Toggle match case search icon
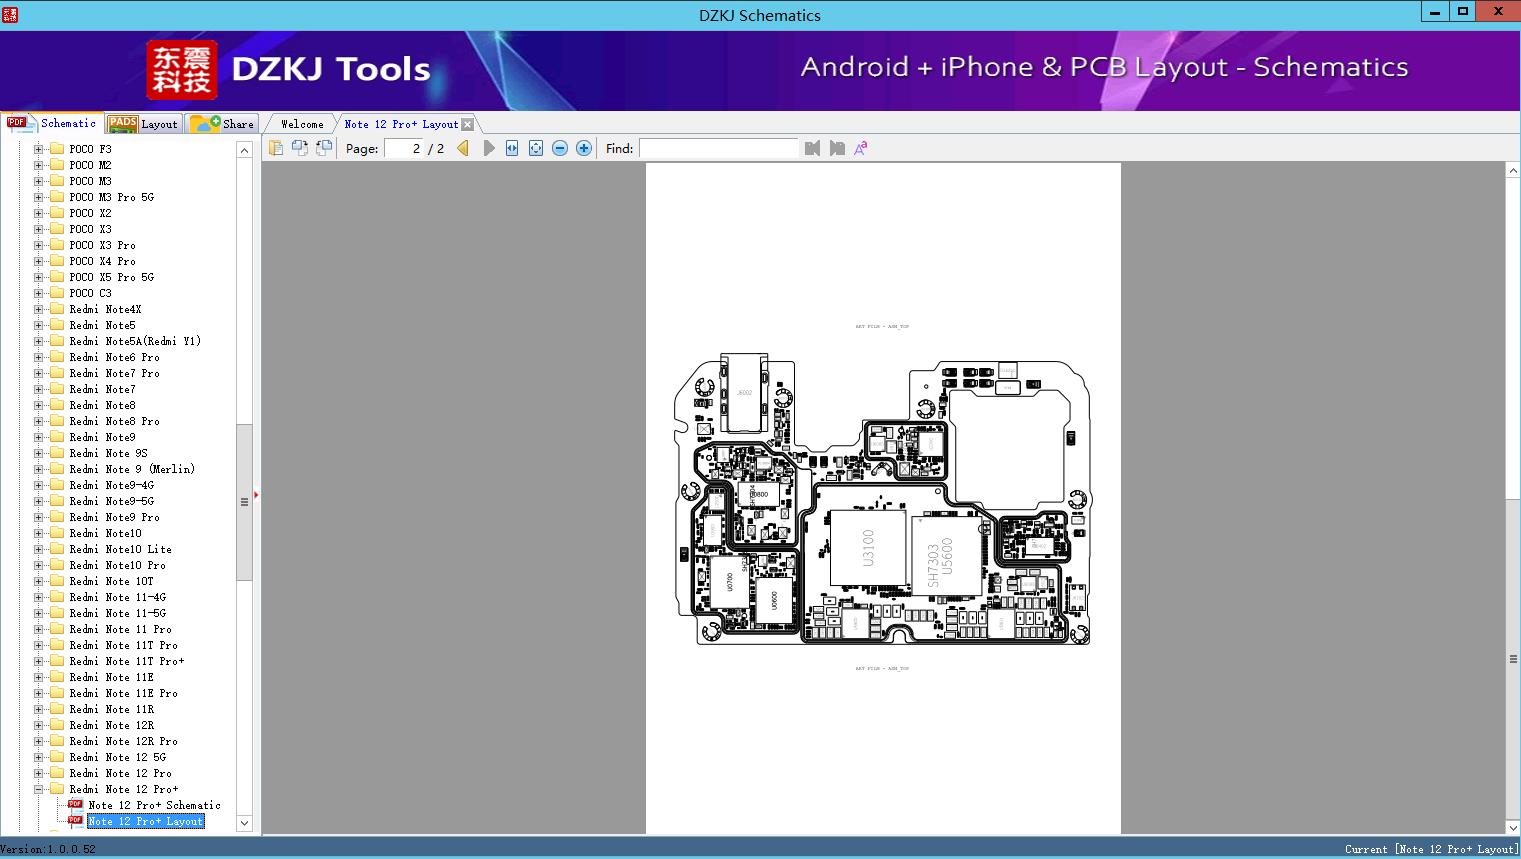Screen dimensions: 1521x859 click(860, 148)
